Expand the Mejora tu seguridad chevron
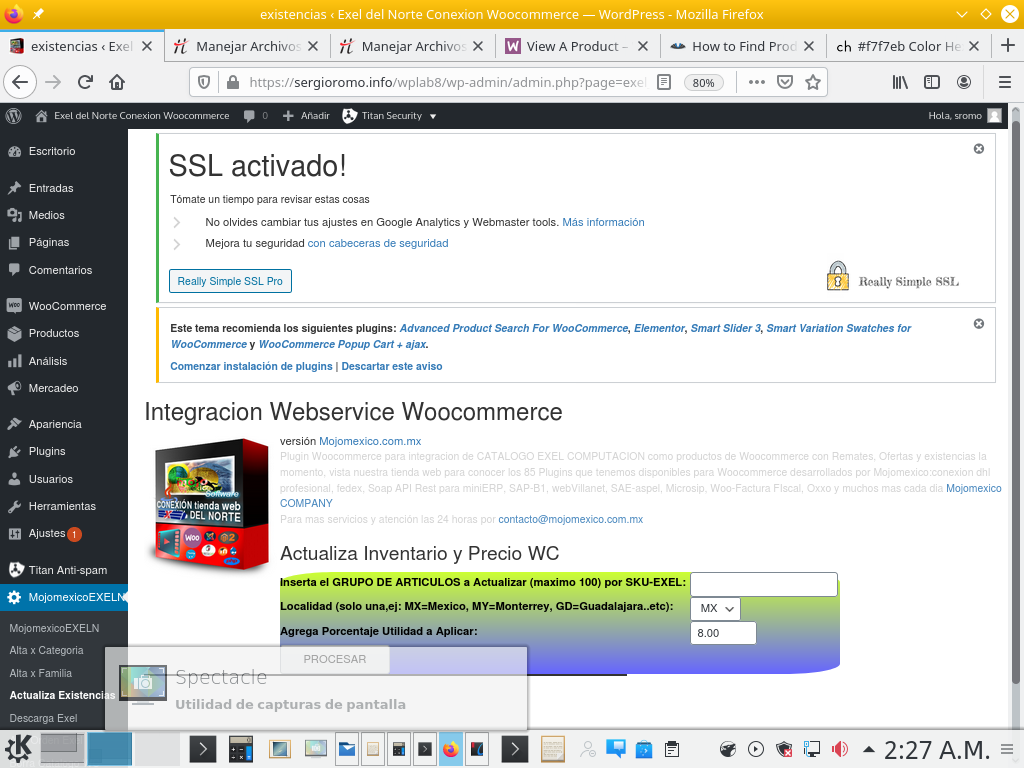This screenshot has width=1024, height=768. coord(176,244)
